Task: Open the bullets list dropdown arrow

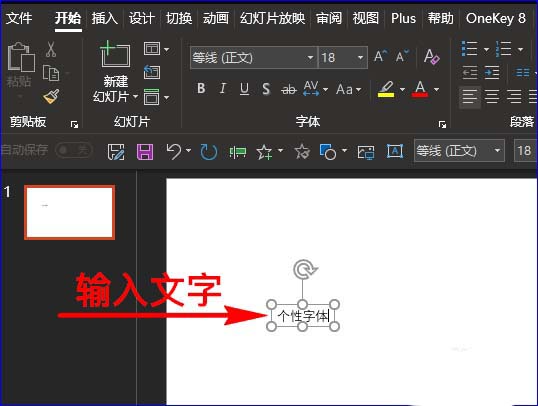Action: click(x=486, y=49)
